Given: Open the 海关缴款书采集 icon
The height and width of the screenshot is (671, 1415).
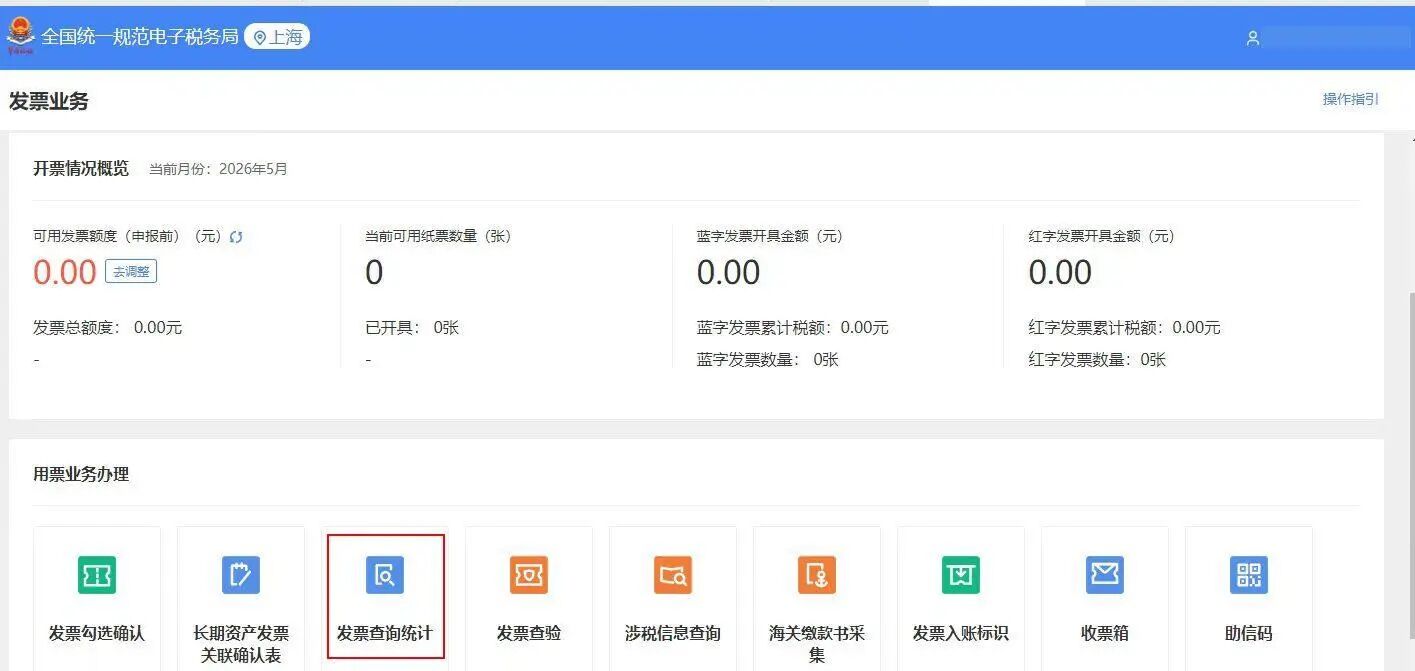Looking at the screenshot, I should pyautogui.click(x=817, y=575).
